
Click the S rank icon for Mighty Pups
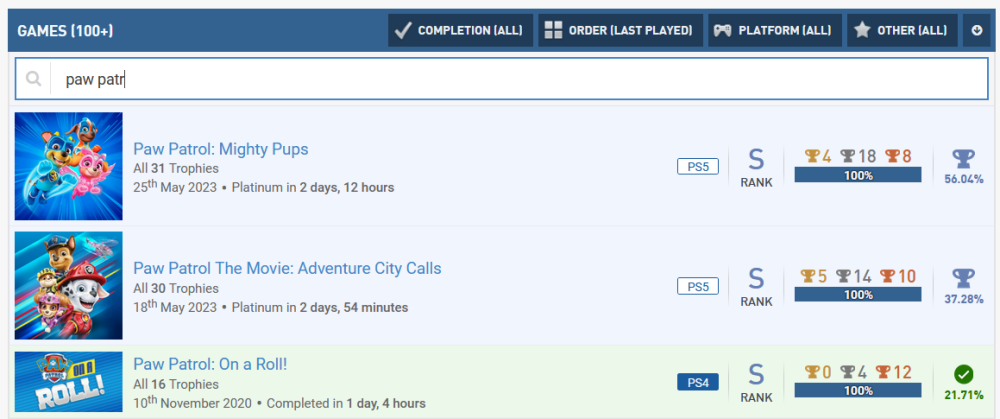click(x=756, y=160)
